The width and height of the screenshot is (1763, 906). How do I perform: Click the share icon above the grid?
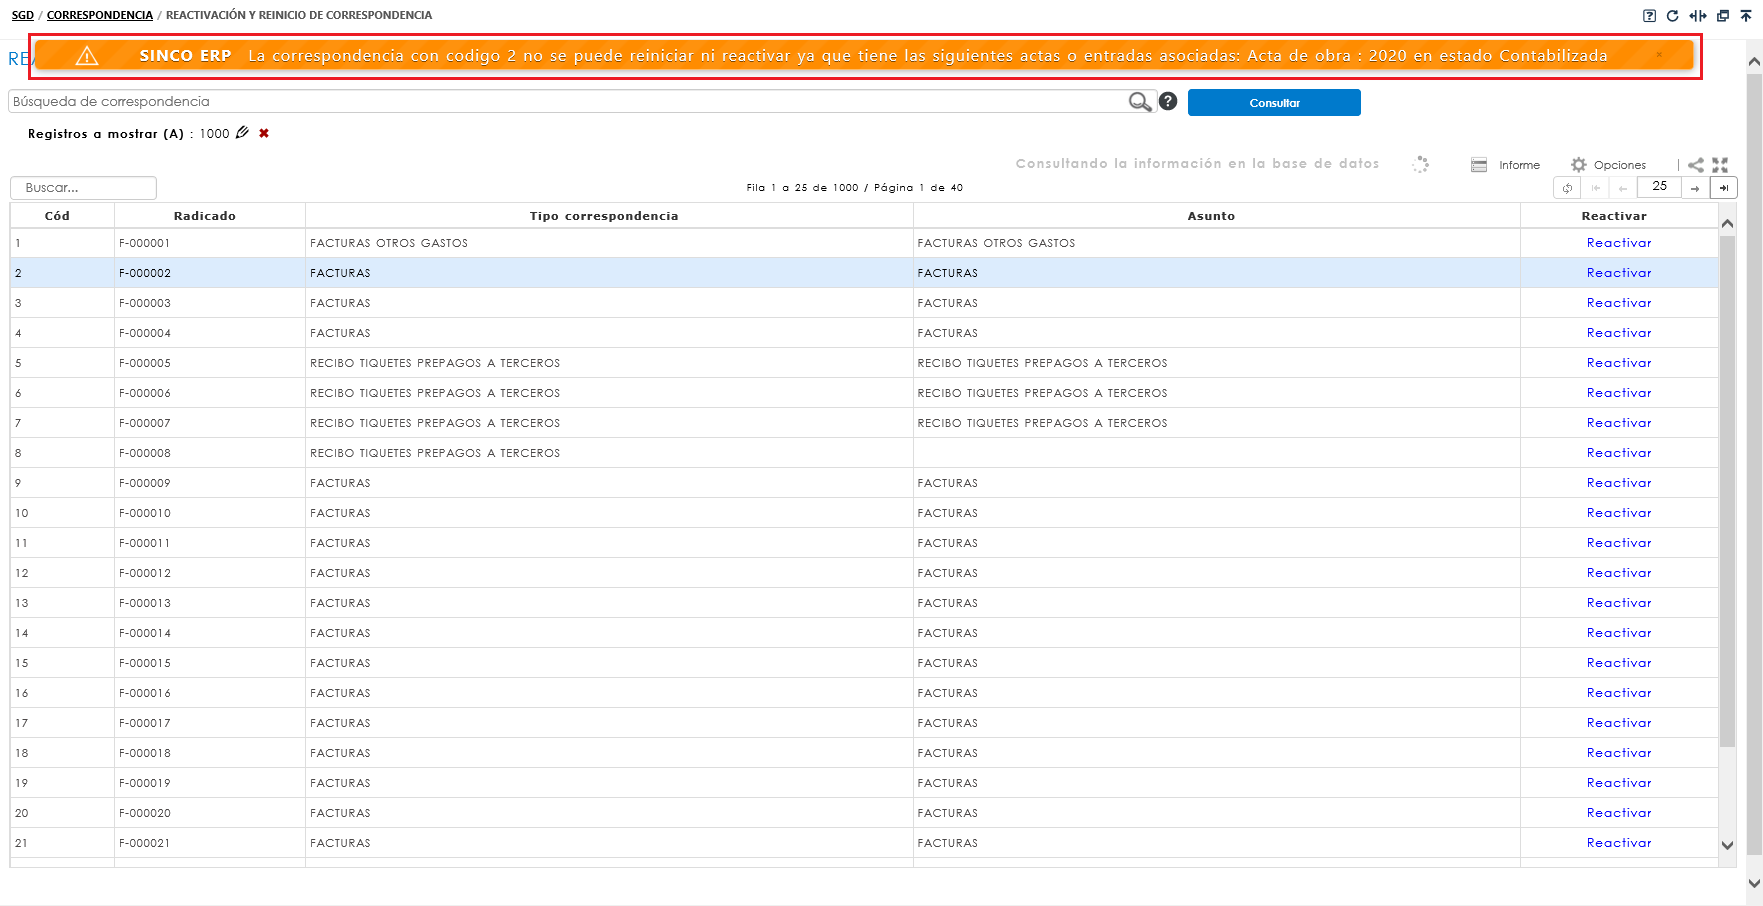tap(1696, 165)
